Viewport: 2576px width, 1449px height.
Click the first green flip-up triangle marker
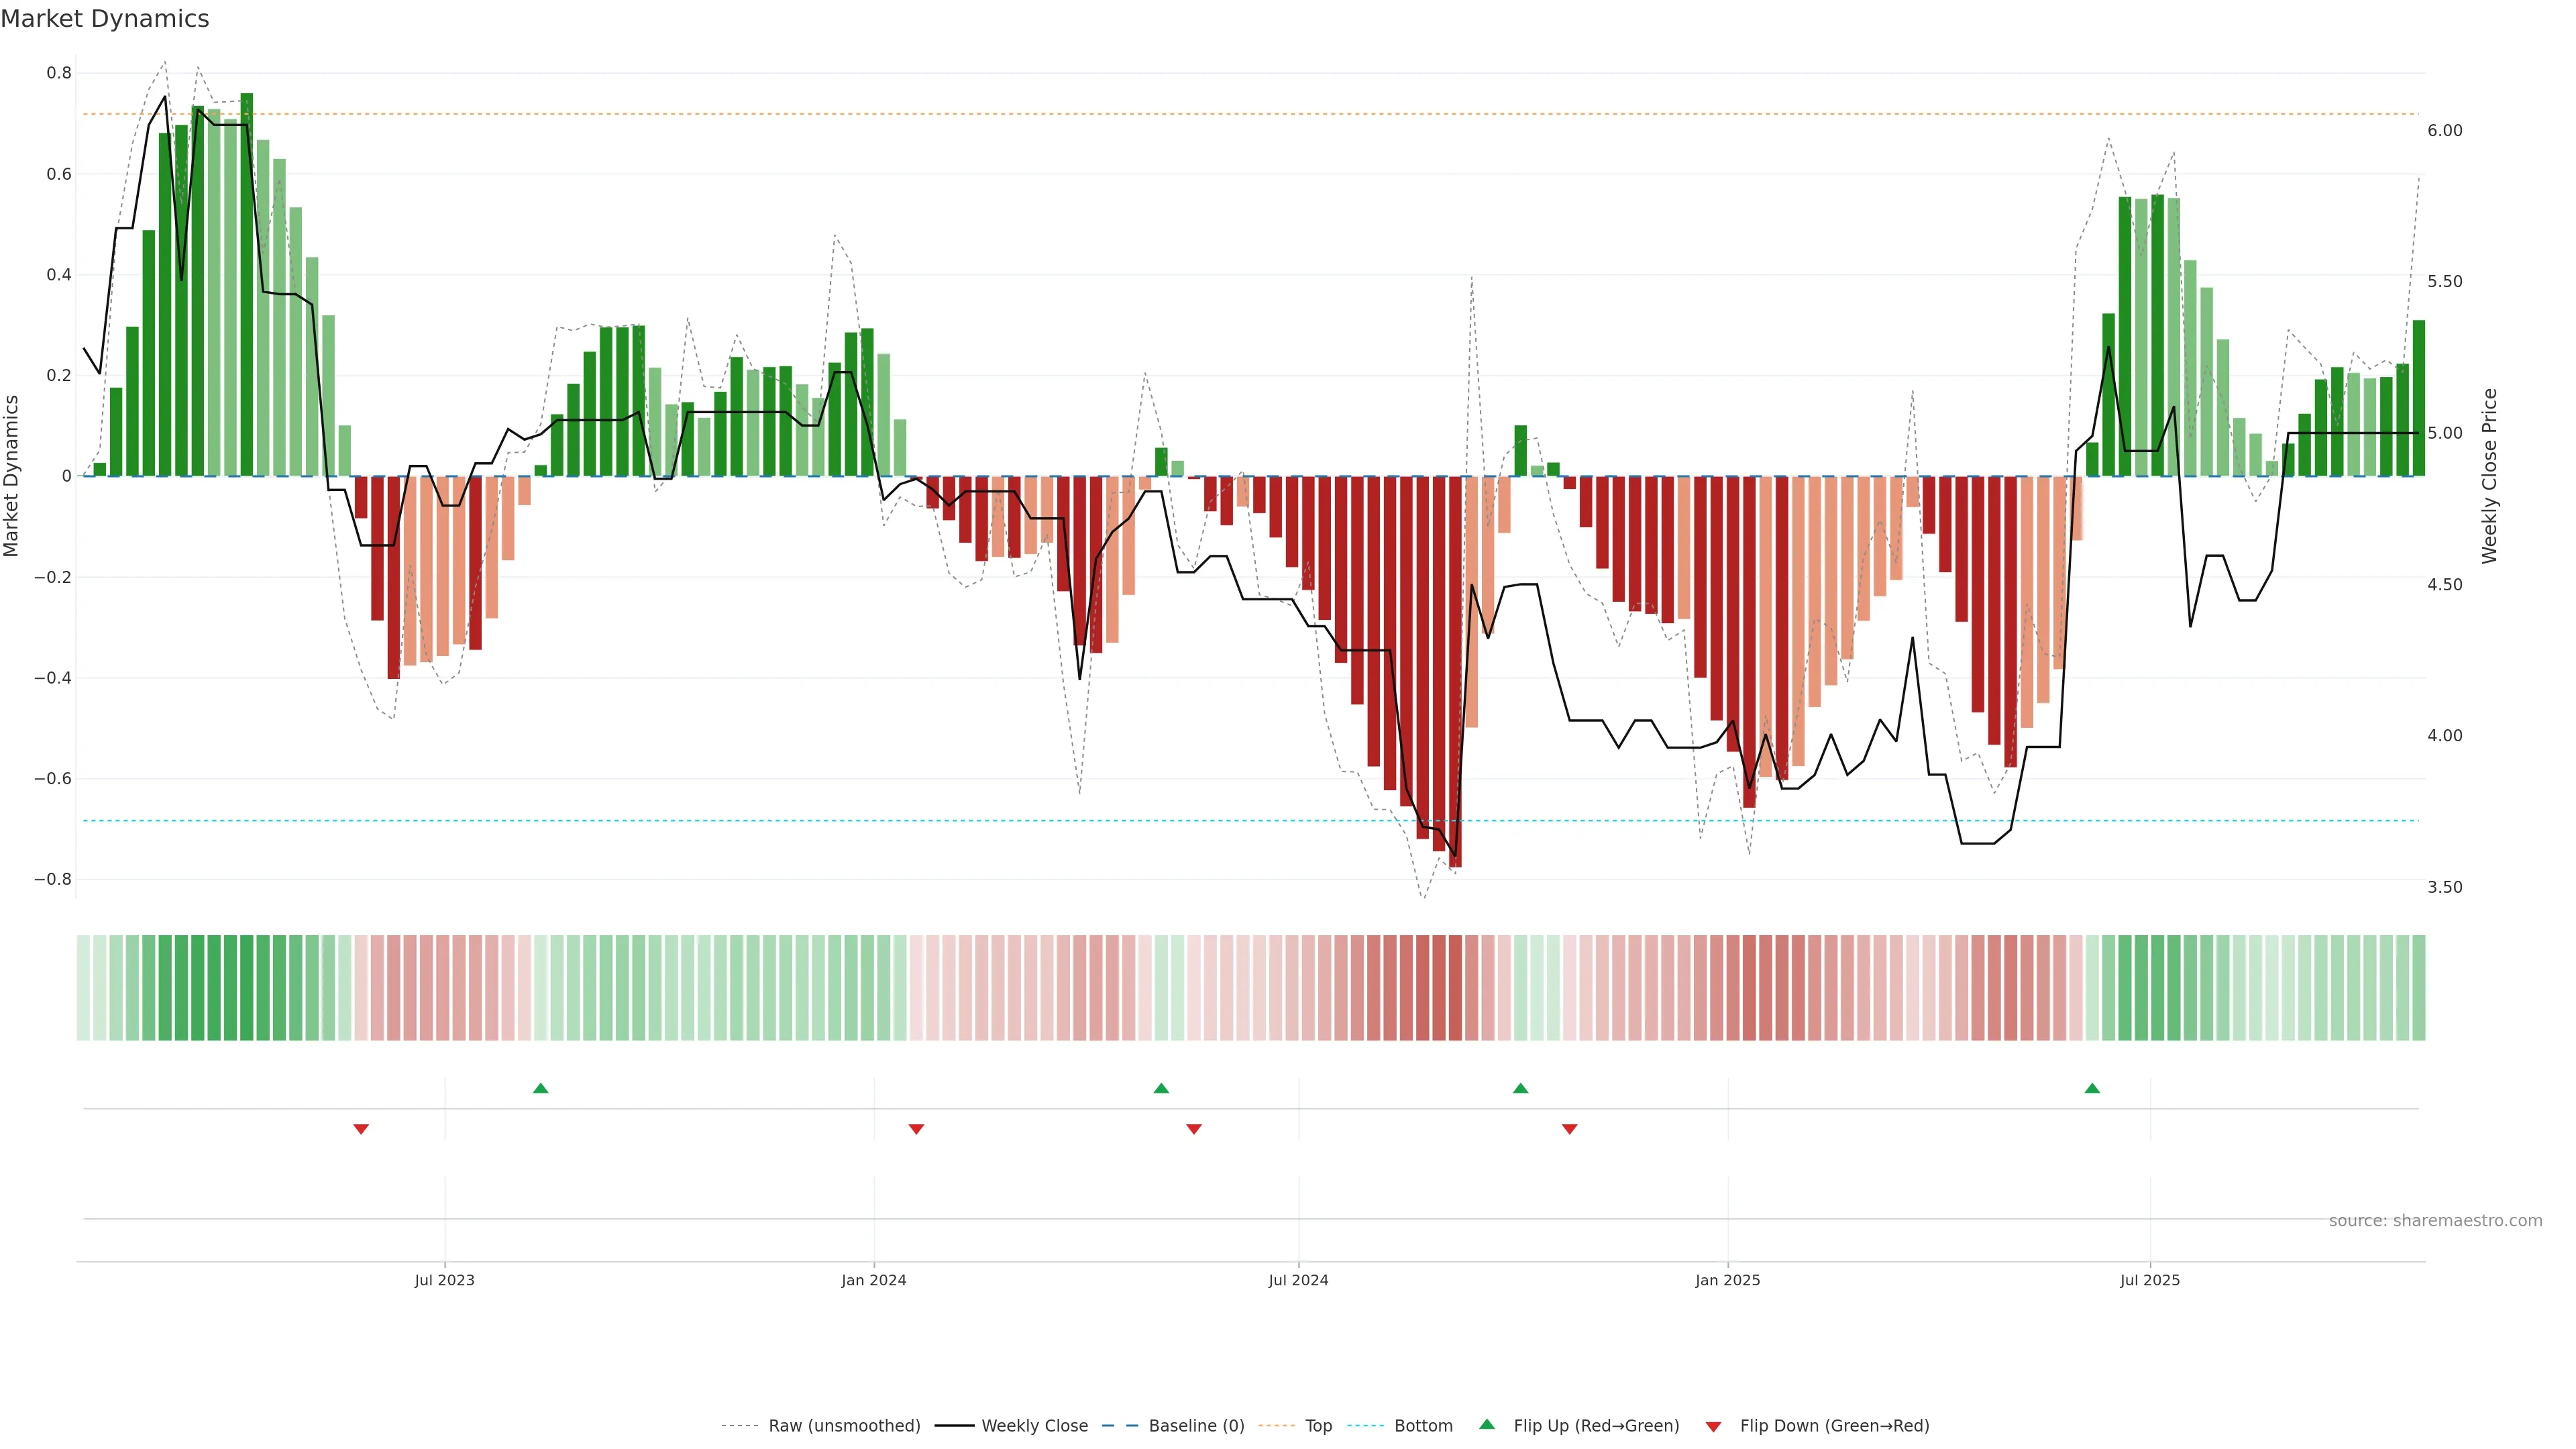(x=540, y=1088)
